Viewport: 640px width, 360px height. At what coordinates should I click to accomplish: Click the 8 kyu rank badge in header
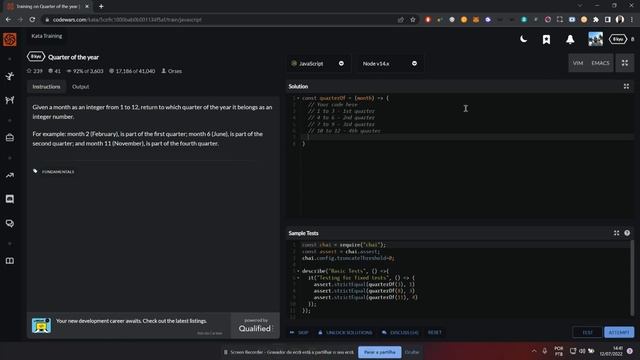[x=618, y=39]
